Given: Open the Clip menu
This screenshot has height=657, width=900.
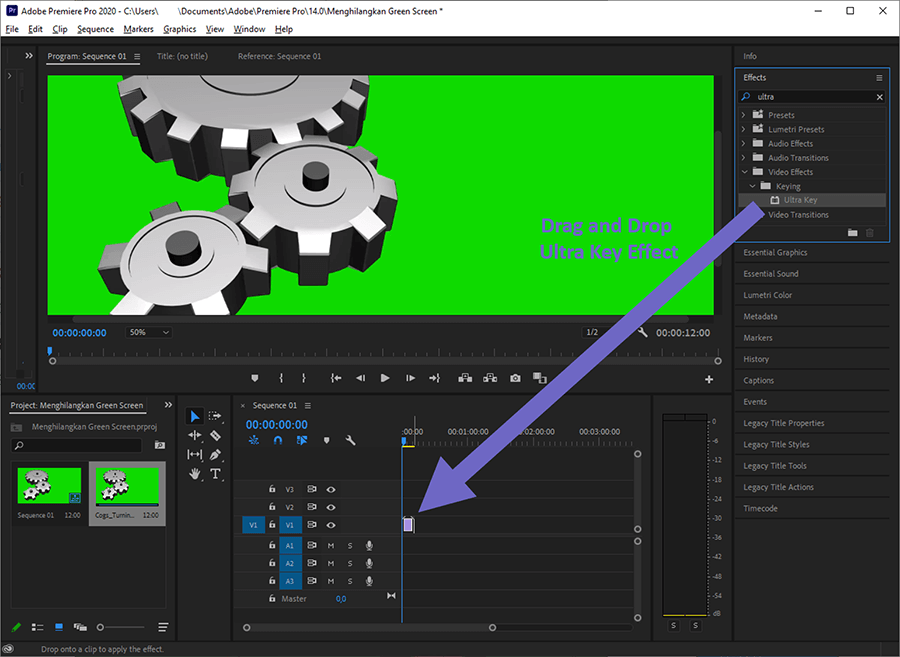Looking at the screenshot, I should coord(60,29).
